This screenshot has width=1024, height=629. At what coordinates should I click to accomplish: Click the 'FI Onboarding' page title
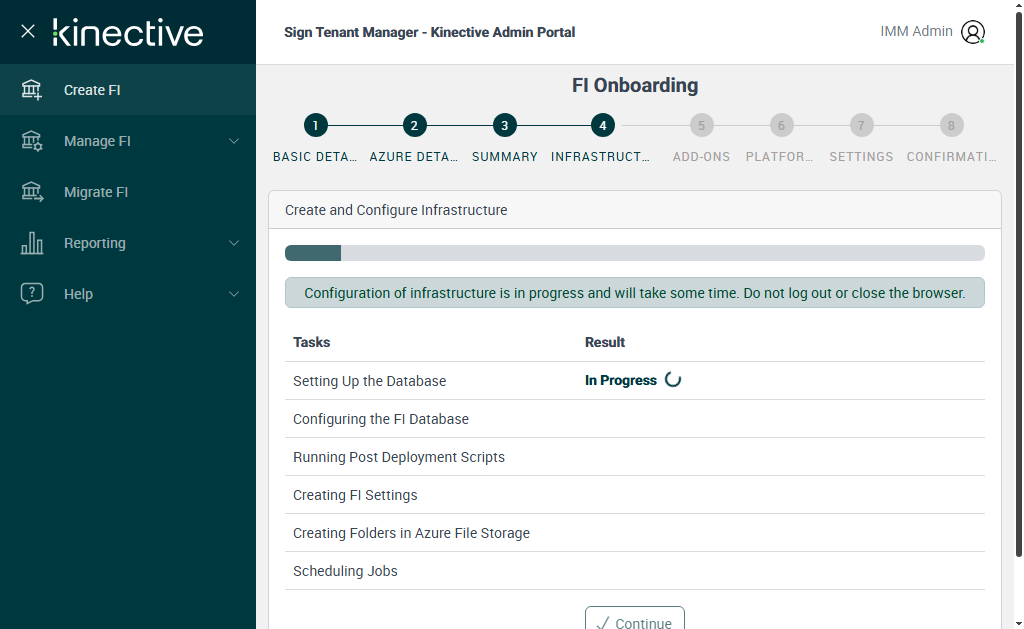click(635, 85)
